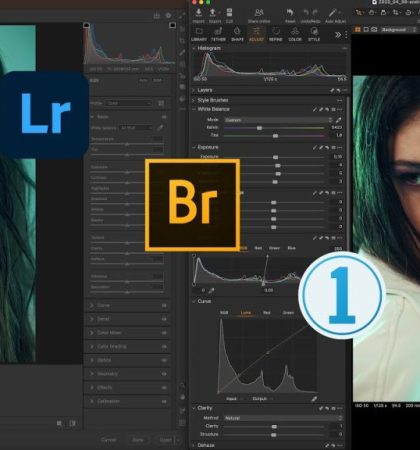Collapse the Histogram panel in Capture One
This screenshot has width=420, height=450.
click(194, 48)
